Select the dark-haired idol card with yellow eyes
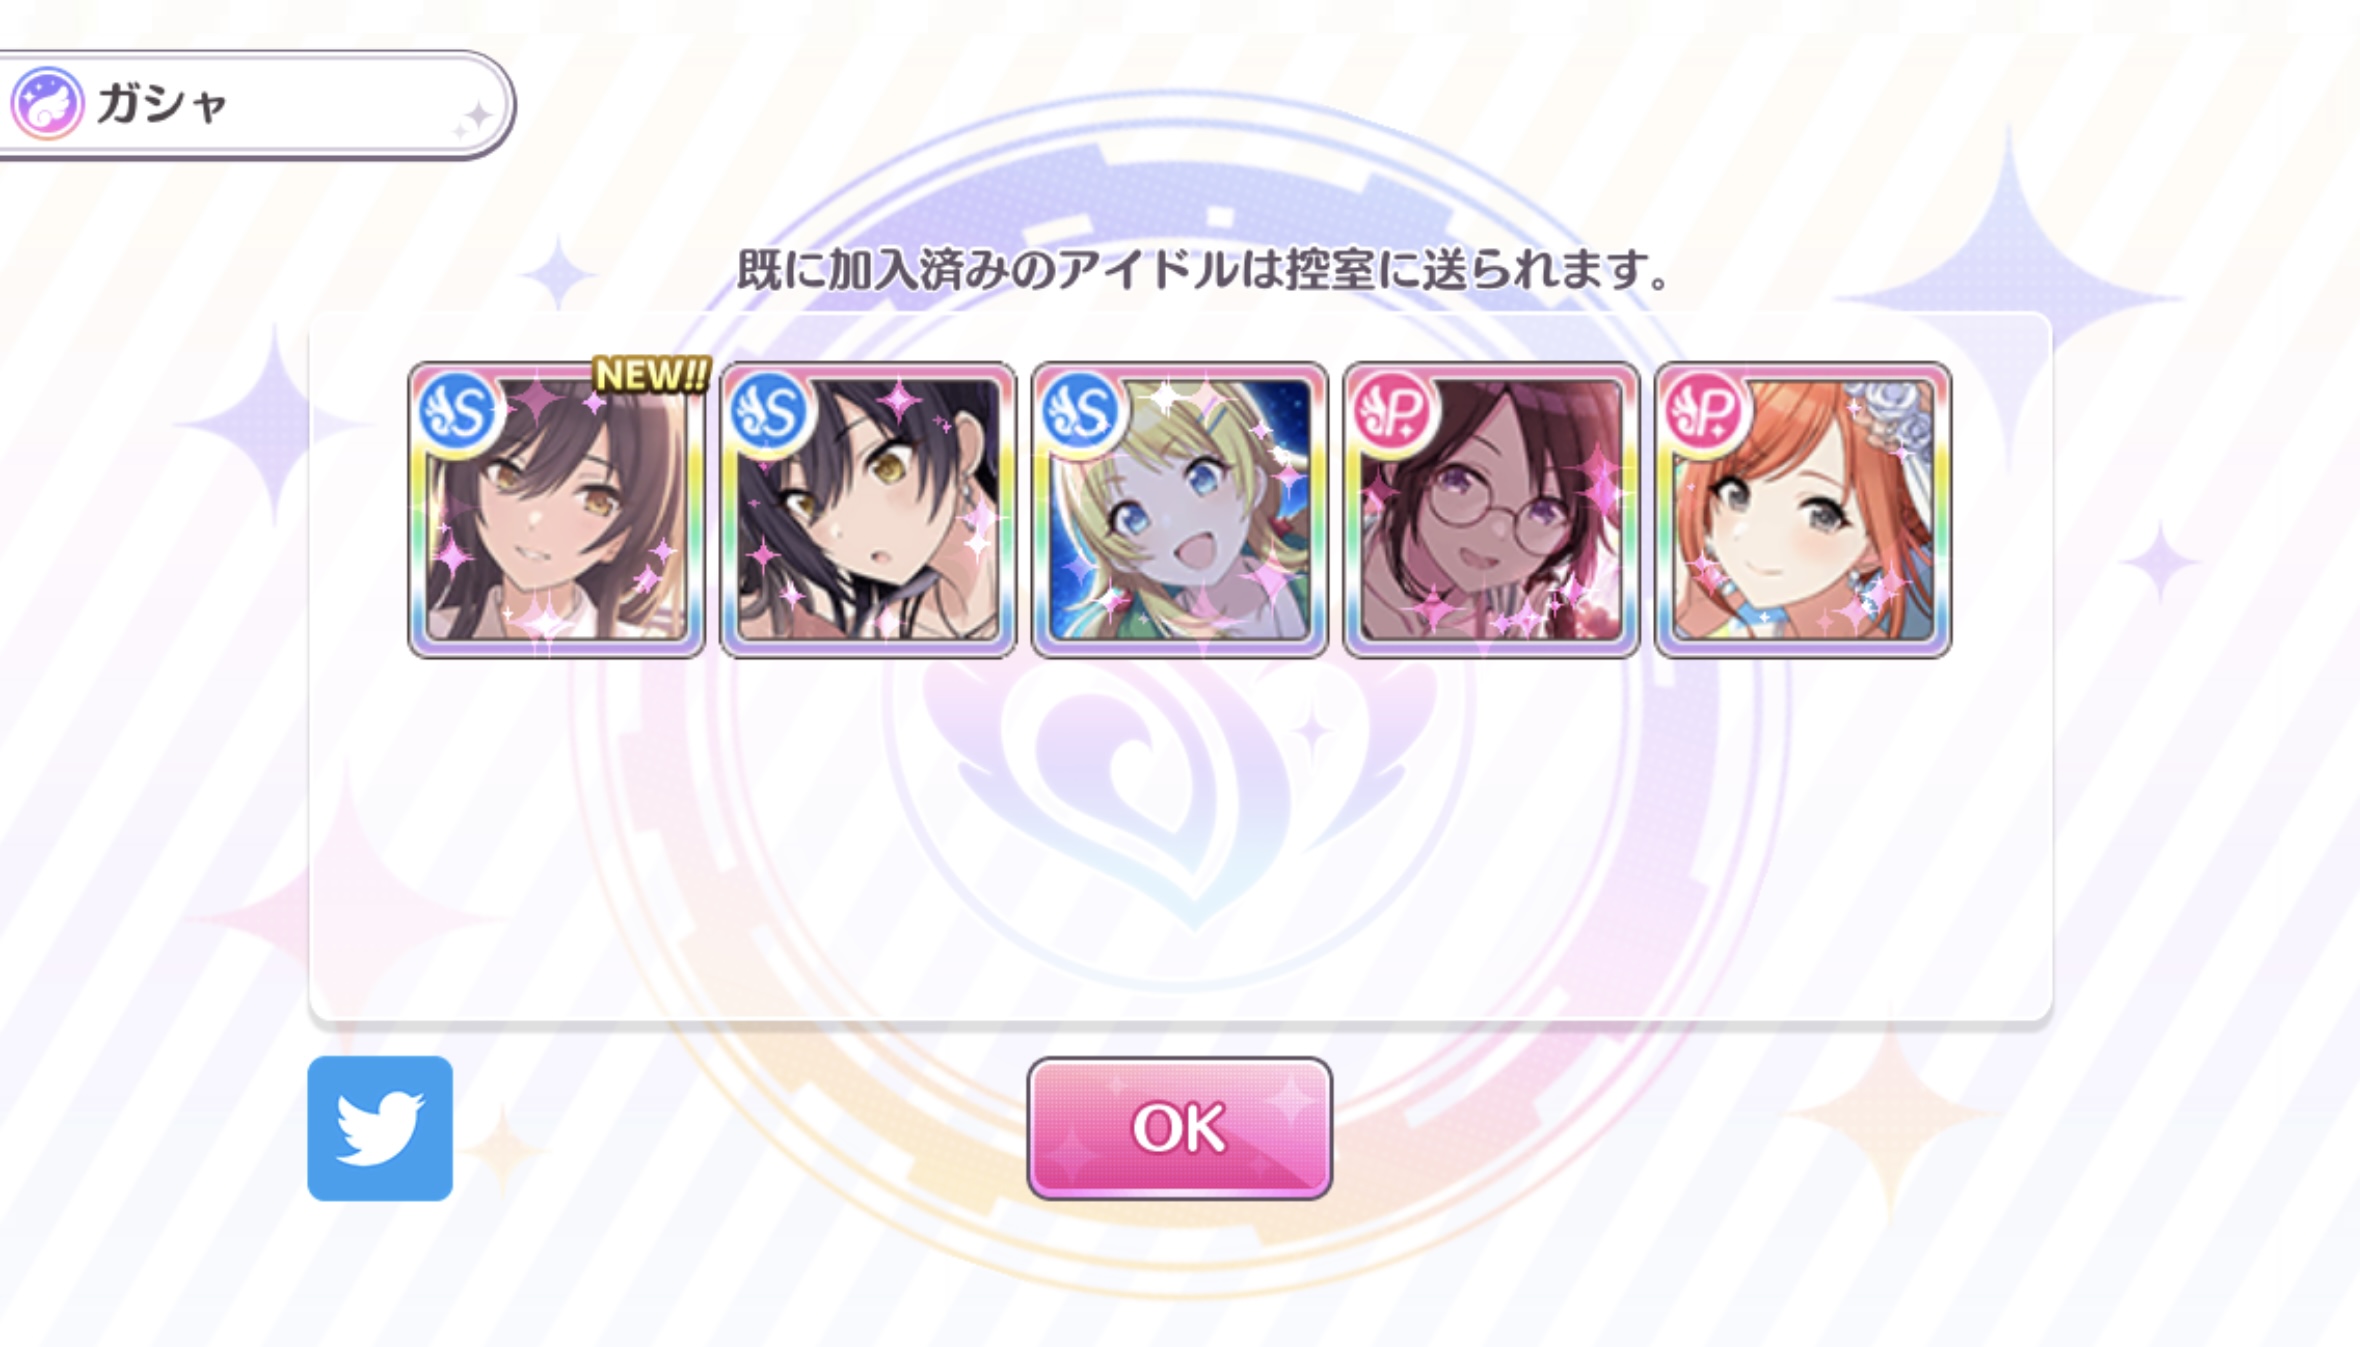2360x1347 pixels. click(868, 510)
